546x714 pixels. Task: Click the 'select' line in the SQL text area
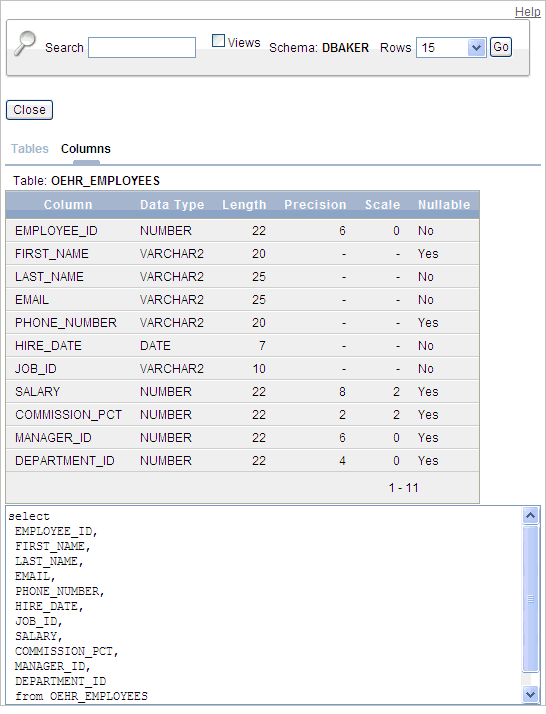pos(29,516)
